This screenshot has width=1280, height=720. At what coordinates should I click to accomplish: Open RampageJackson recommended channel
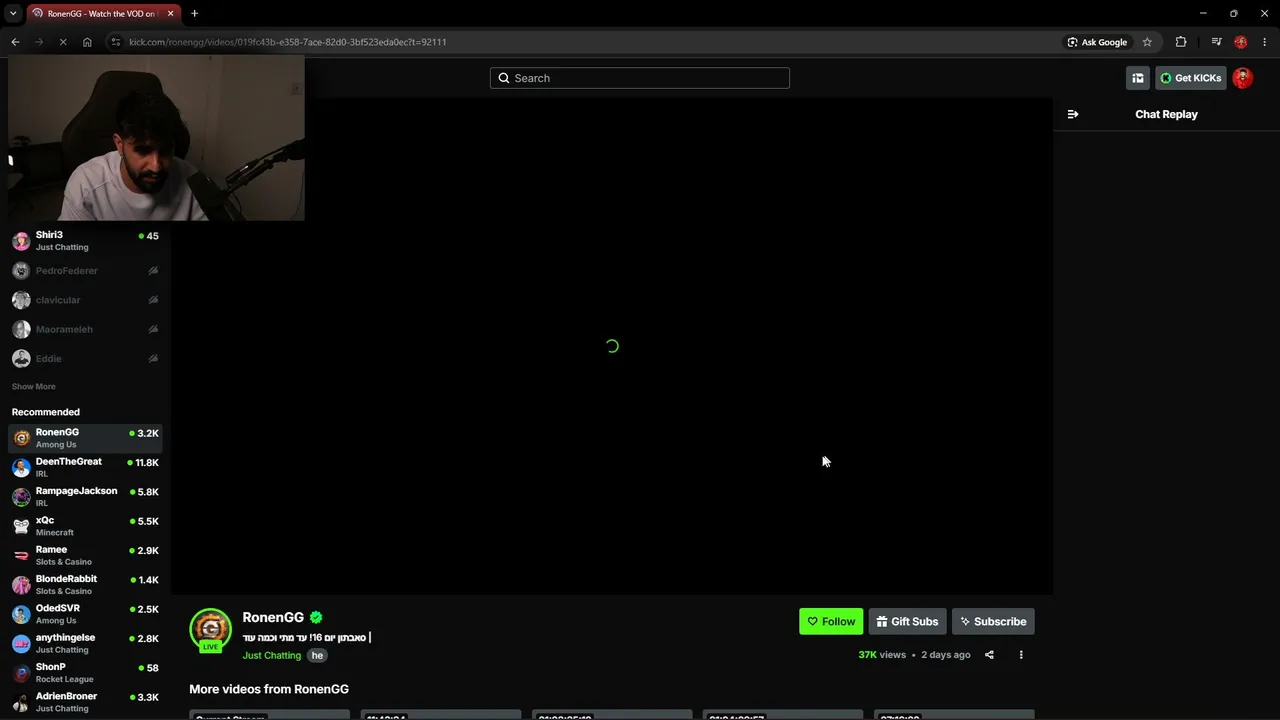(x=85, y=496)
